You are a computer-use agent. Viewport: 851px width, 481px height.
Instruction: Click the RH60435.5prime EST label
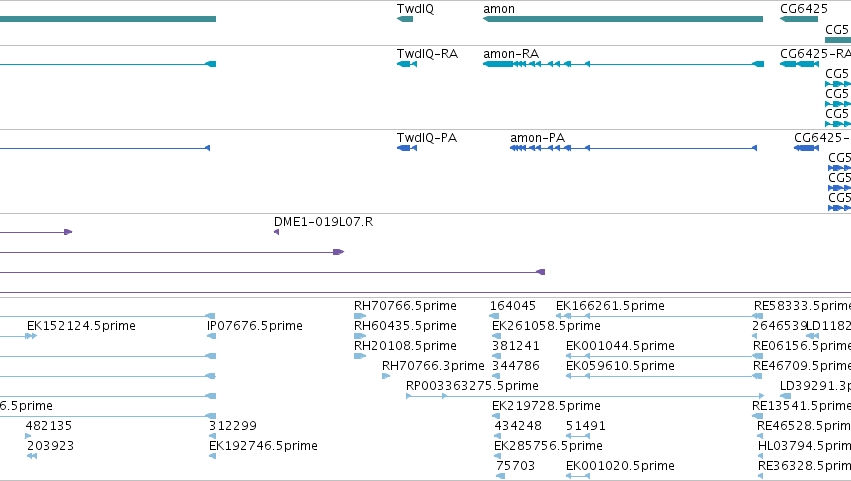coord(405,326)
